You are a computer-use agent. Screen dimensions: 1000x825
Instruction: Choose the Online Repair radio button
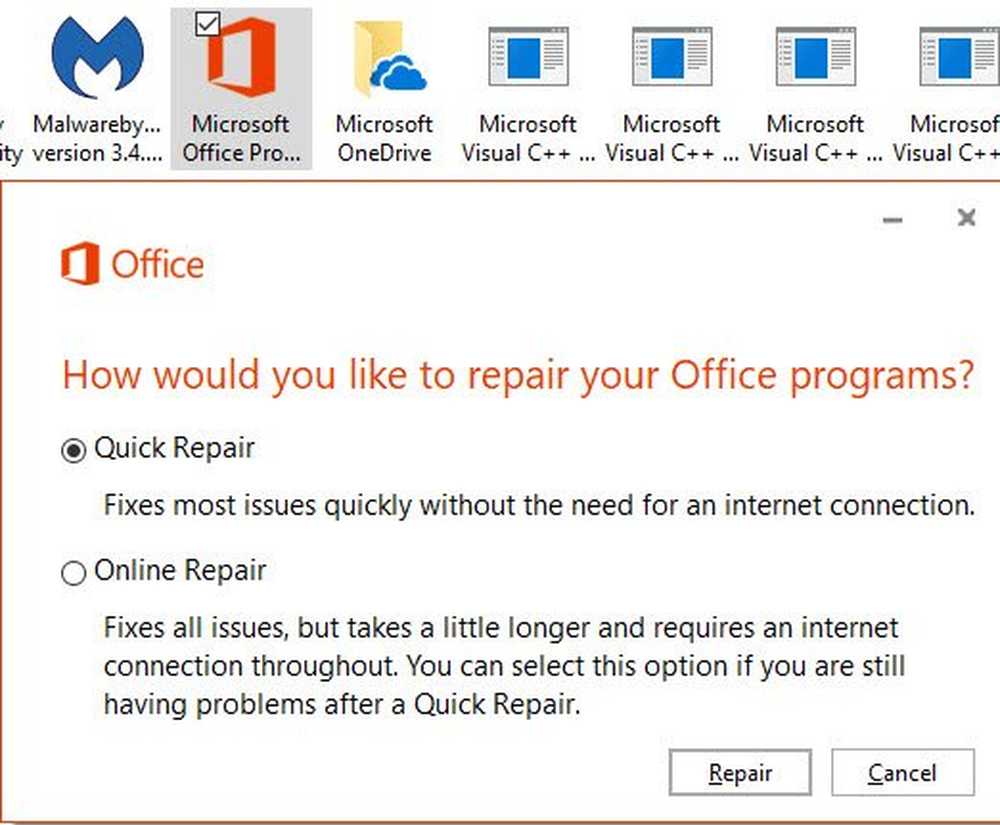coord(73,573)
